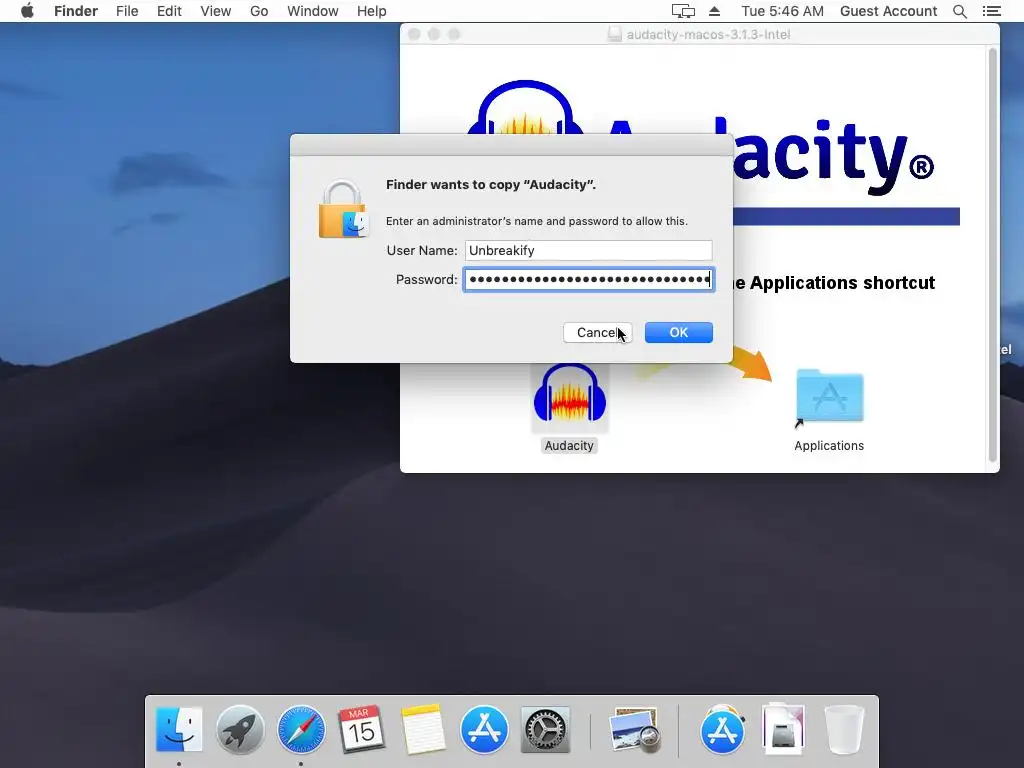Open Safari from the Dock
This screenshot has height=768, width=1024.
[300, 729]
